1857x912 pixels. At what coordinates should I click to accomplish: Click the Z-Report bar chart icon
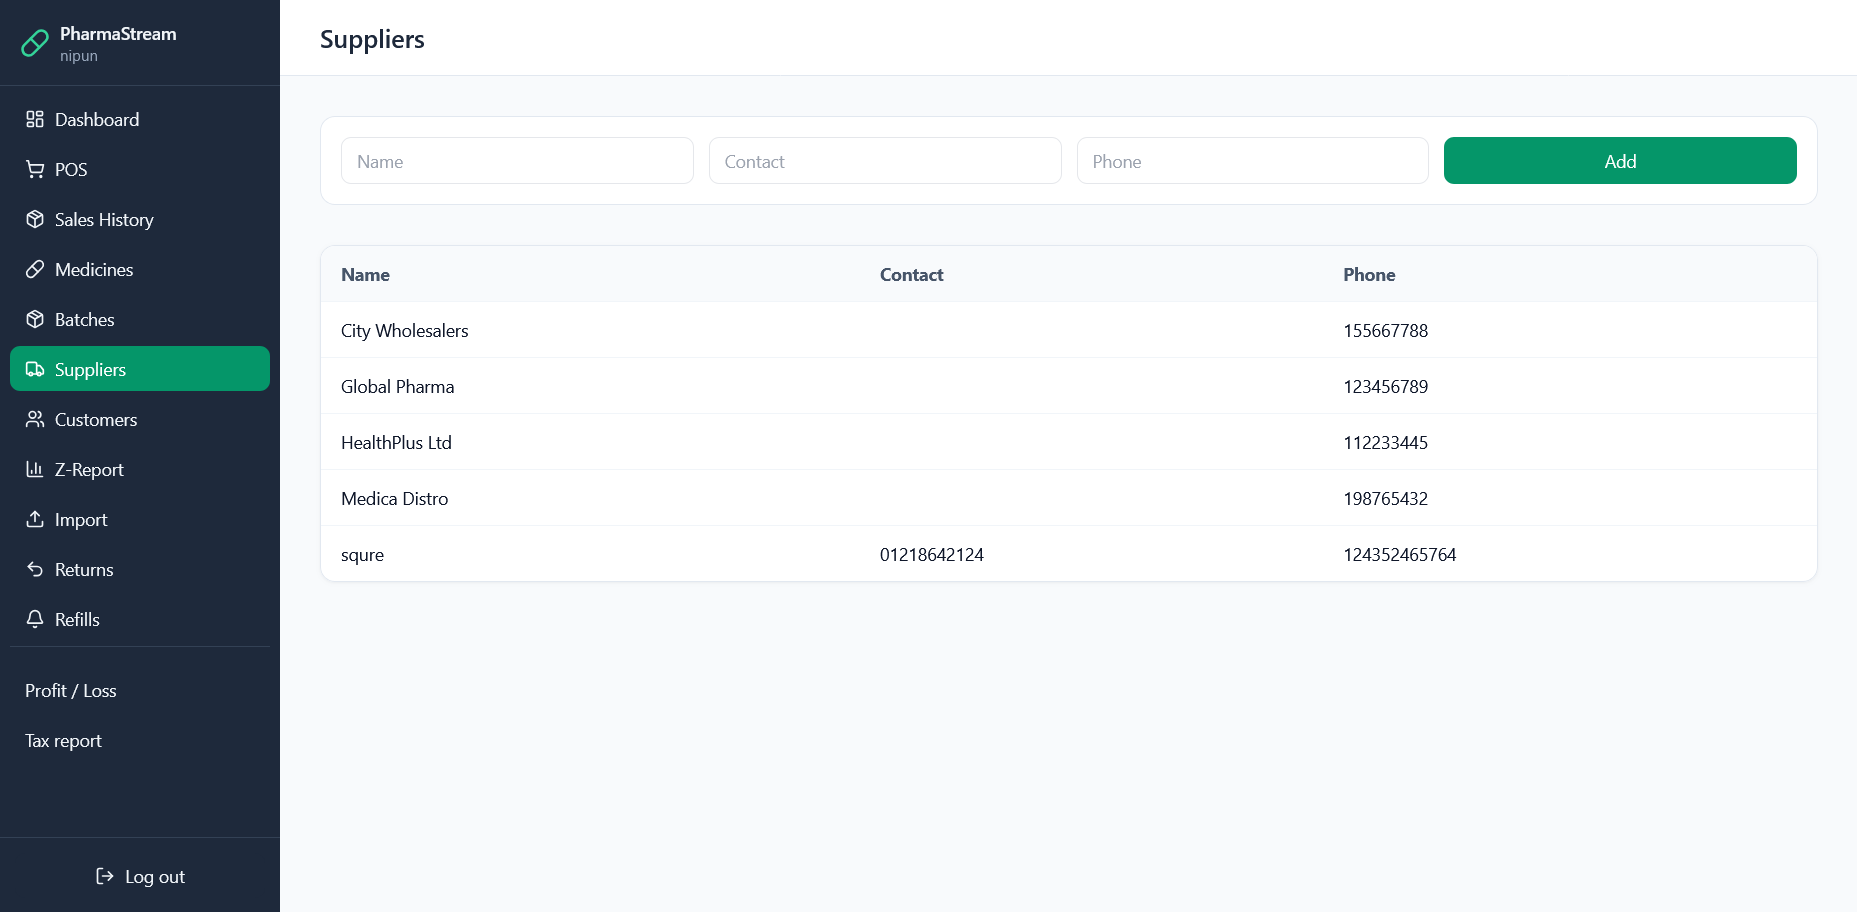(35, 469)
